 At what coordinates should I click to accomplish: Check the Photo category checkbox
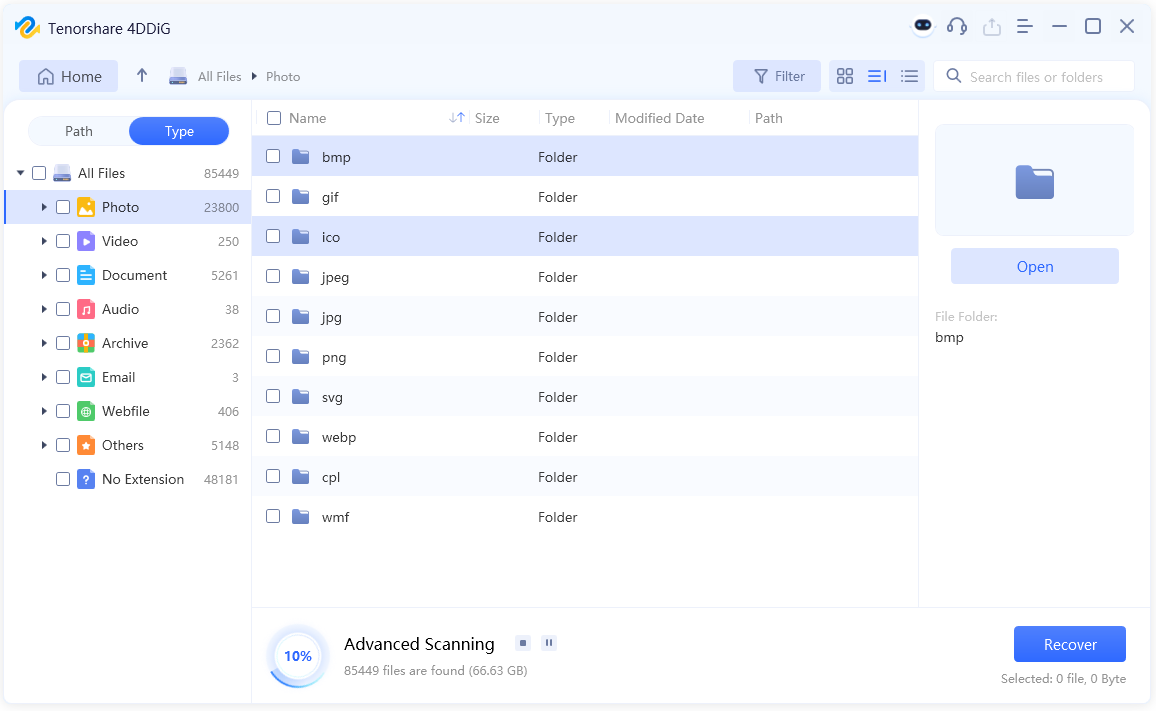[x=63, y=206]
